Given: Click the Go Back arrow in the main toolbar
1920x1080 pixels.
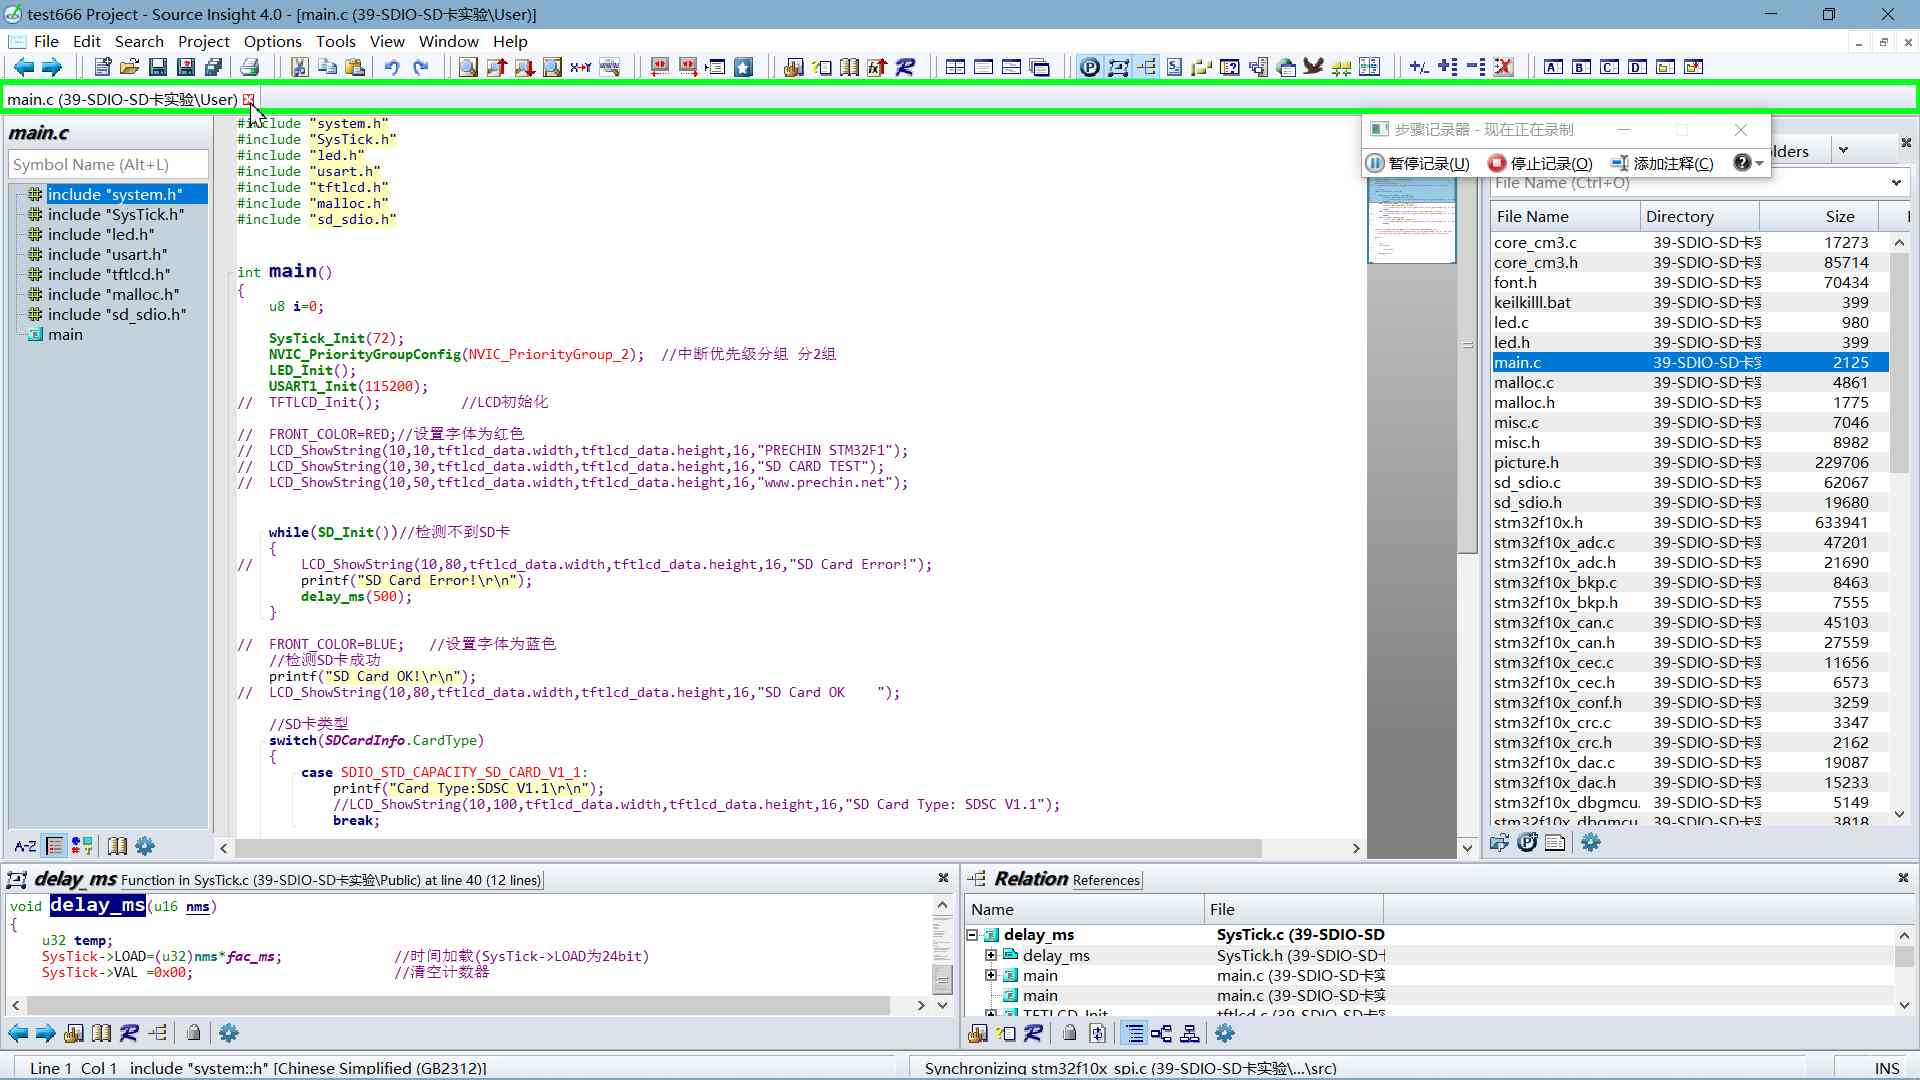Looking at the screenshot, I should tap(23, 67).
